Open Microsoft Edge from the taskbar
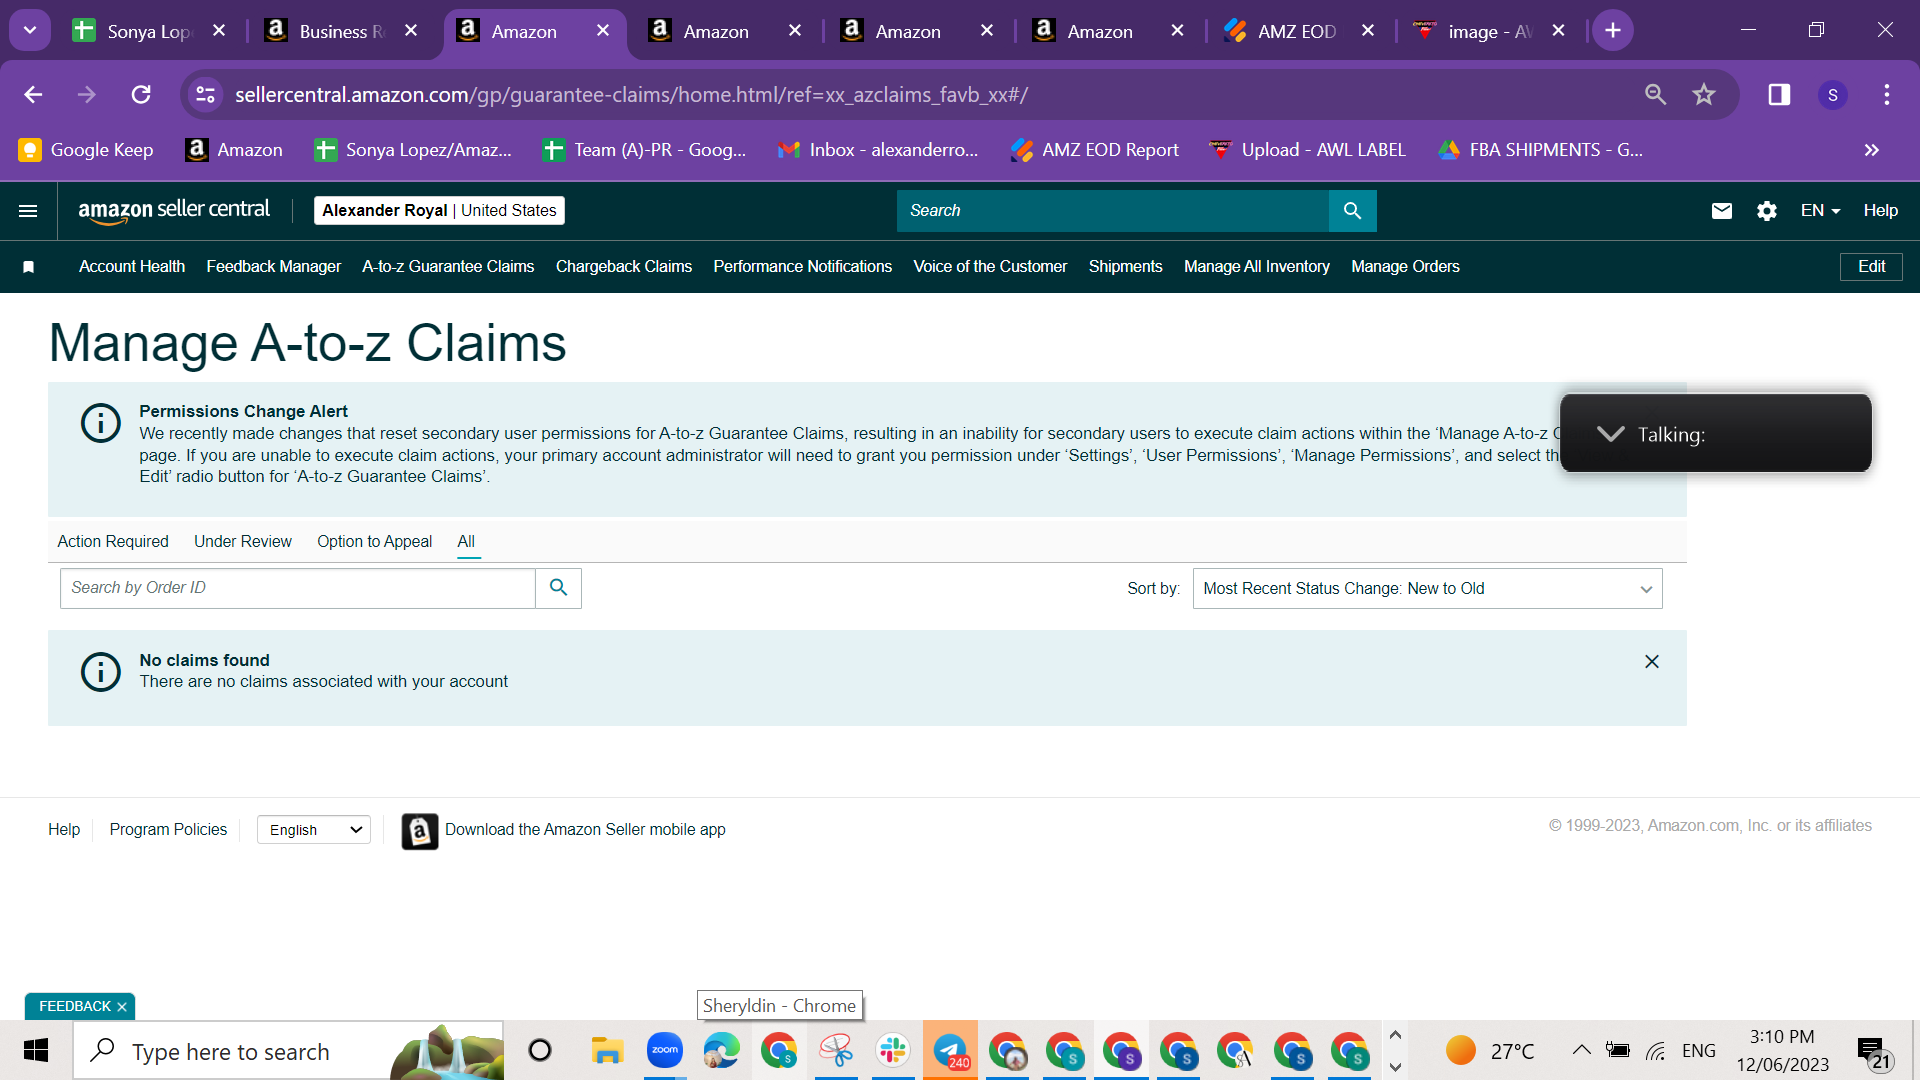The height and width of the screenshot is (1080, 1920). 721,1051
